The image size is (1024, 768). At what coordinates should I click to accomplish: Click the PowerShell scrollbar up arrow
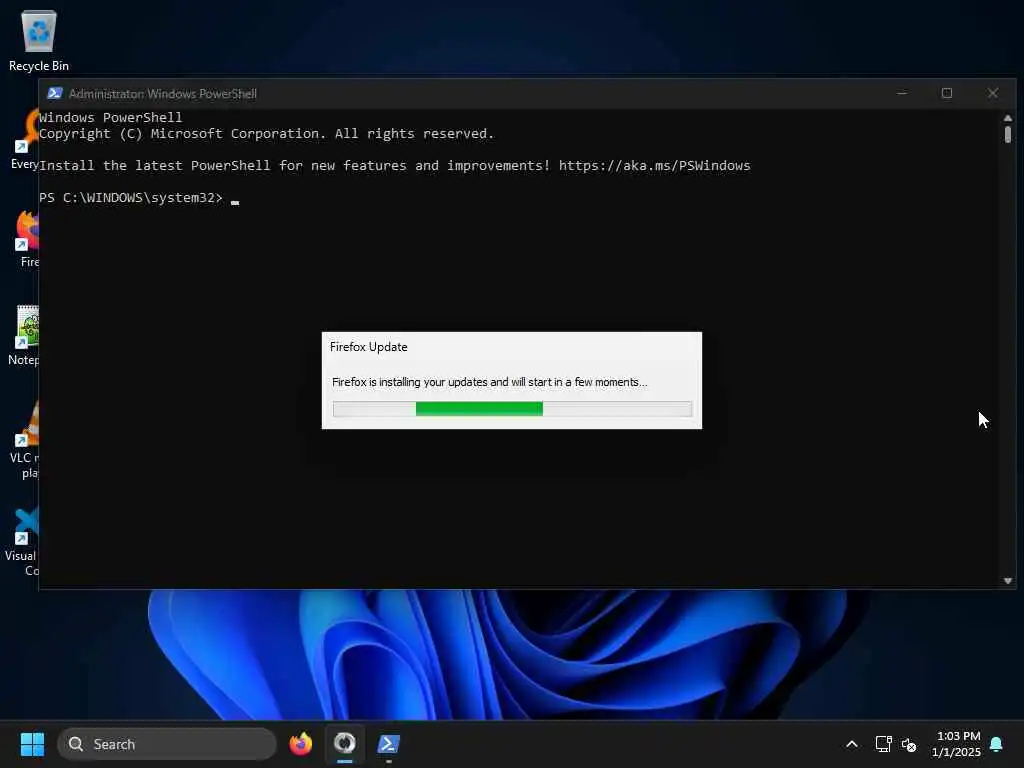pos(1007,118)
